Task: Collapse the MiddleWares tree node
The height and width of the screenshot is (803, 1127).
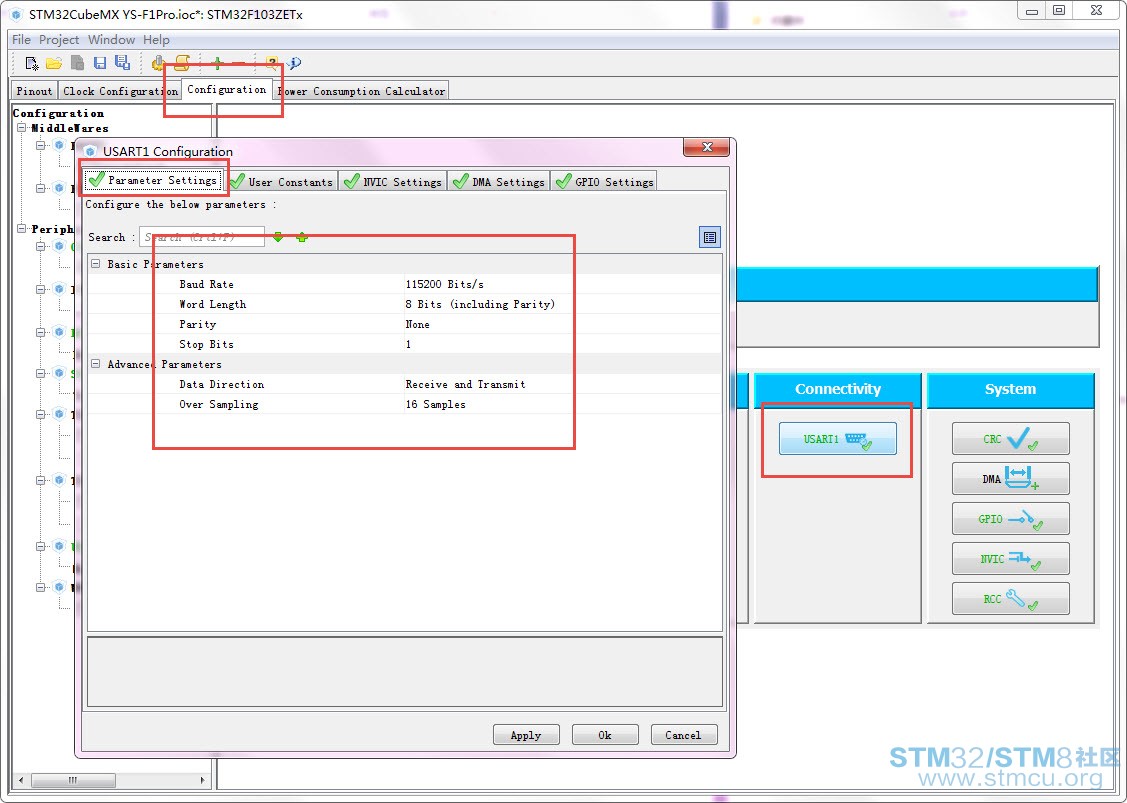Action: (22, 128)
